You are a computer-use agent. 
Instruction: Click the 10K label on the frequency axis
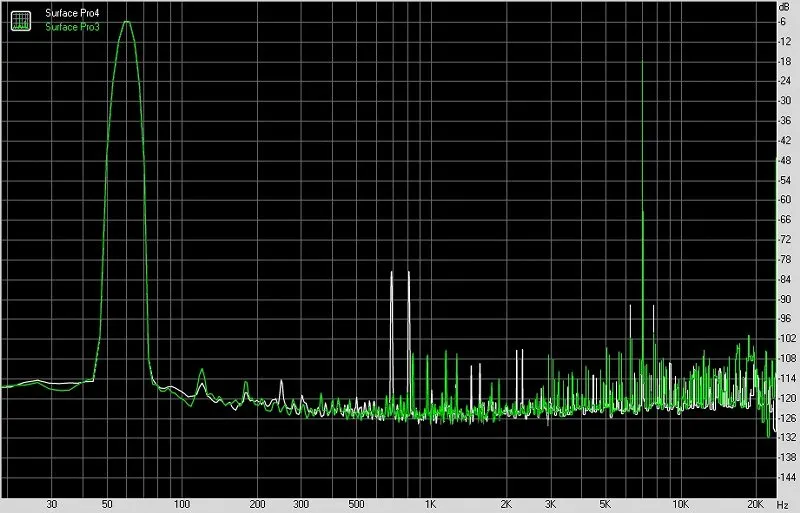tap(680, 504)
